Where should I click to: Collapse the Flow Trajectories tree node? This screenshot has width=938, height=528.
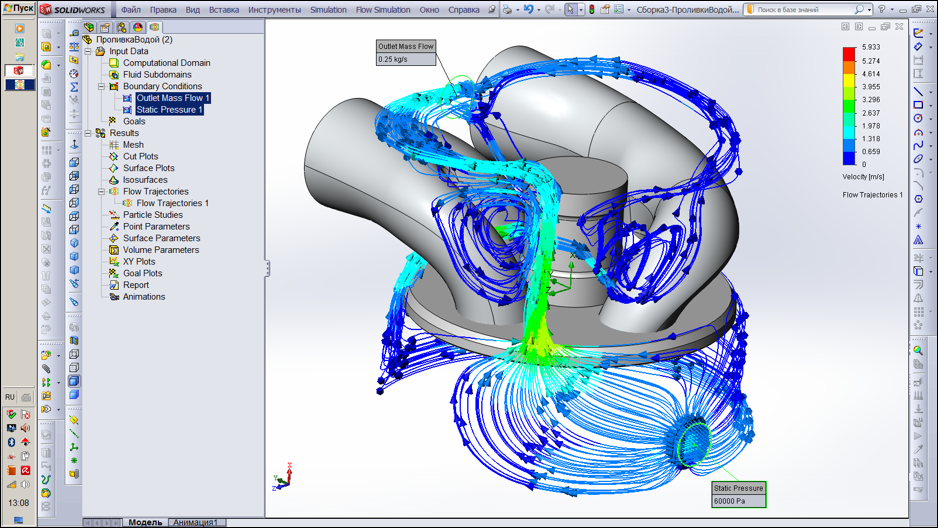(101, 192)
